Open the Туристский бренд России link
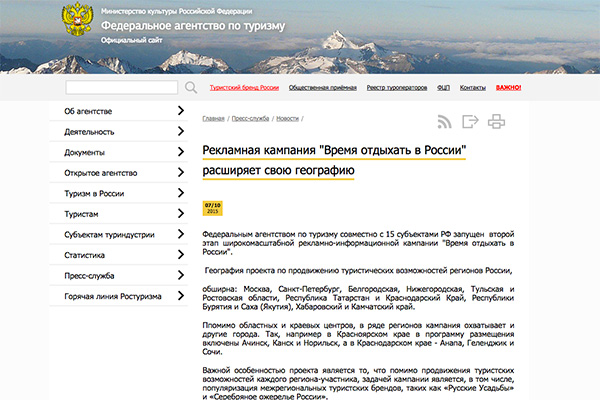This screenshot has height=400, width=600. tap(244, 88)
